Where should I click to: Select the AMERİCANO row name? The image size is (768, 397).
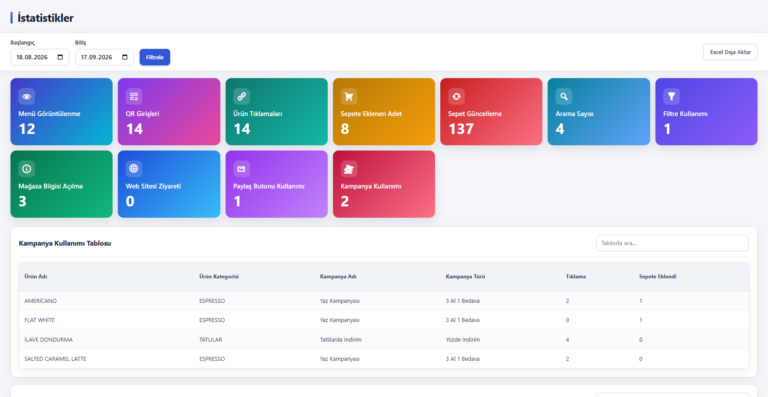click(x=40, y=301)
